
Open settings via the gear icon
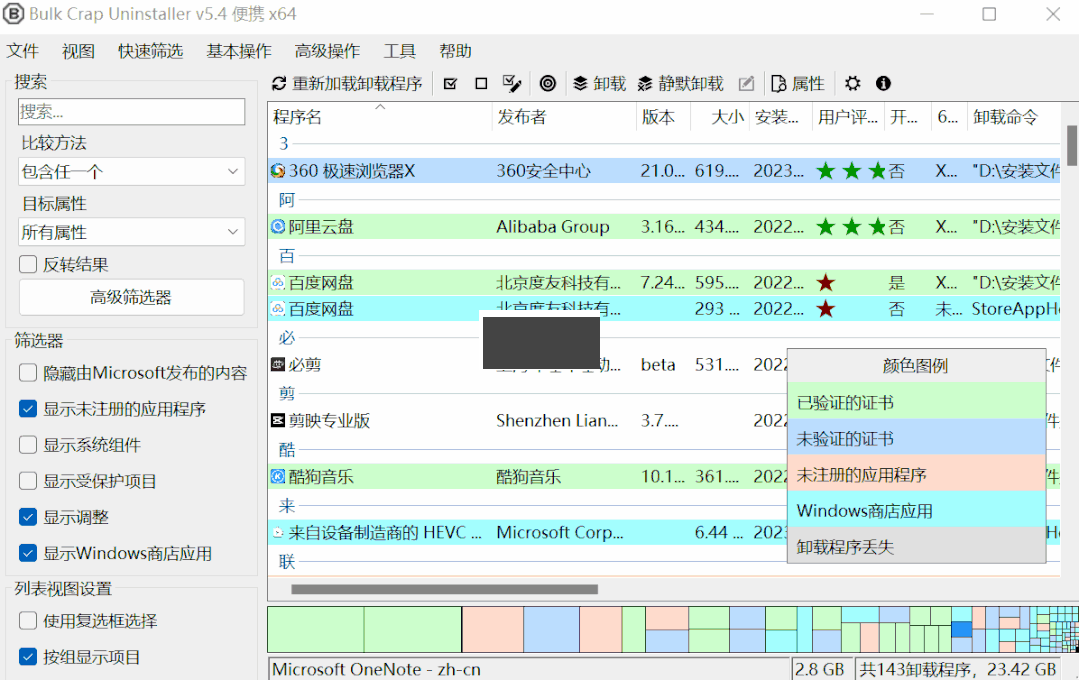point(852,83)
